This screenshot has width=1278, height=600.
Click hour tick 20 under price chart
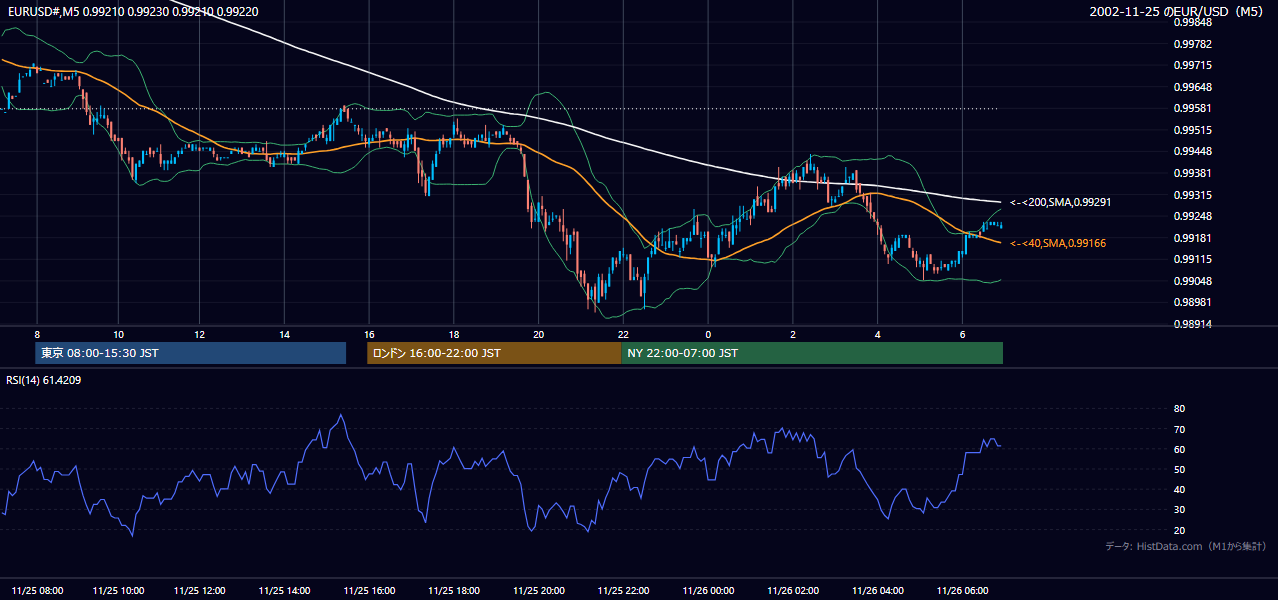539,334
